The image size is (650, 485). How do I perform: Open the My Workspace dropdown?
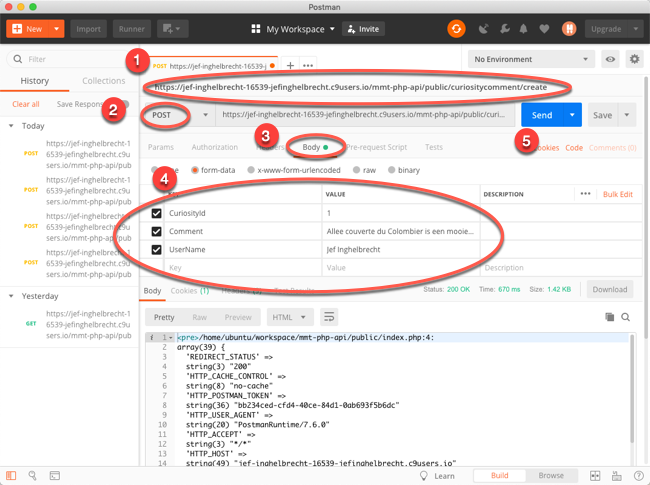(300, 29)
